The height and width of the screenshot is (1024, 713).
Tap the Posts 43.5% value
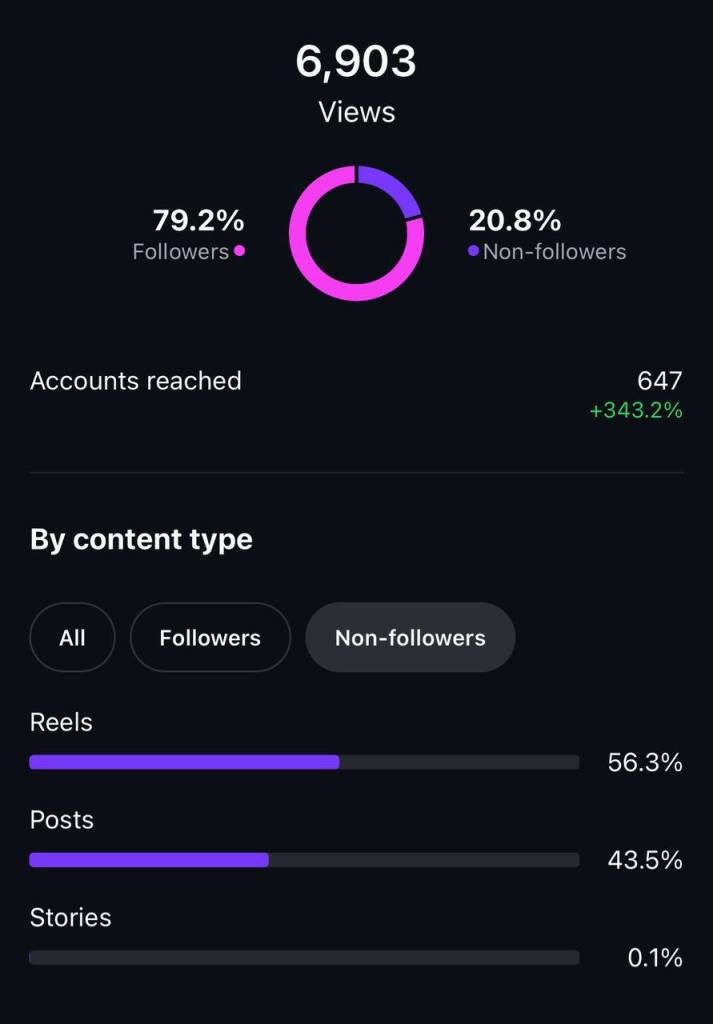pos(644,860)
